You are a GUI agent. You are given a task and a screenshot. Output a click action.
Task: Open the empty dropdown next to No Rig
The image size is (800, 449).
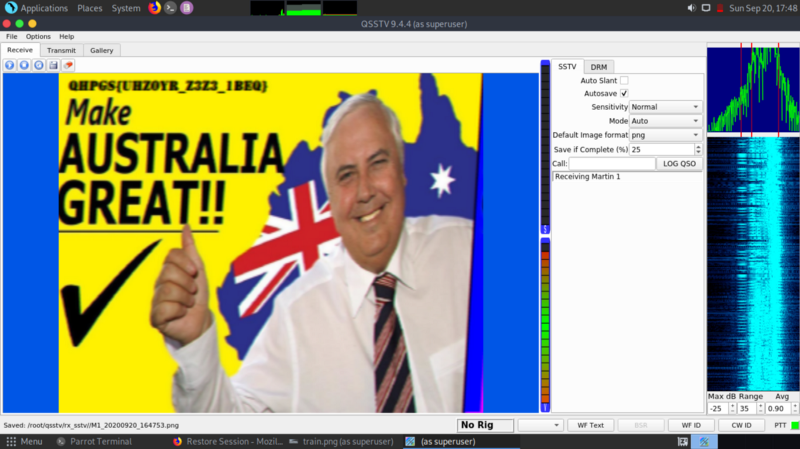click(540, 425)
